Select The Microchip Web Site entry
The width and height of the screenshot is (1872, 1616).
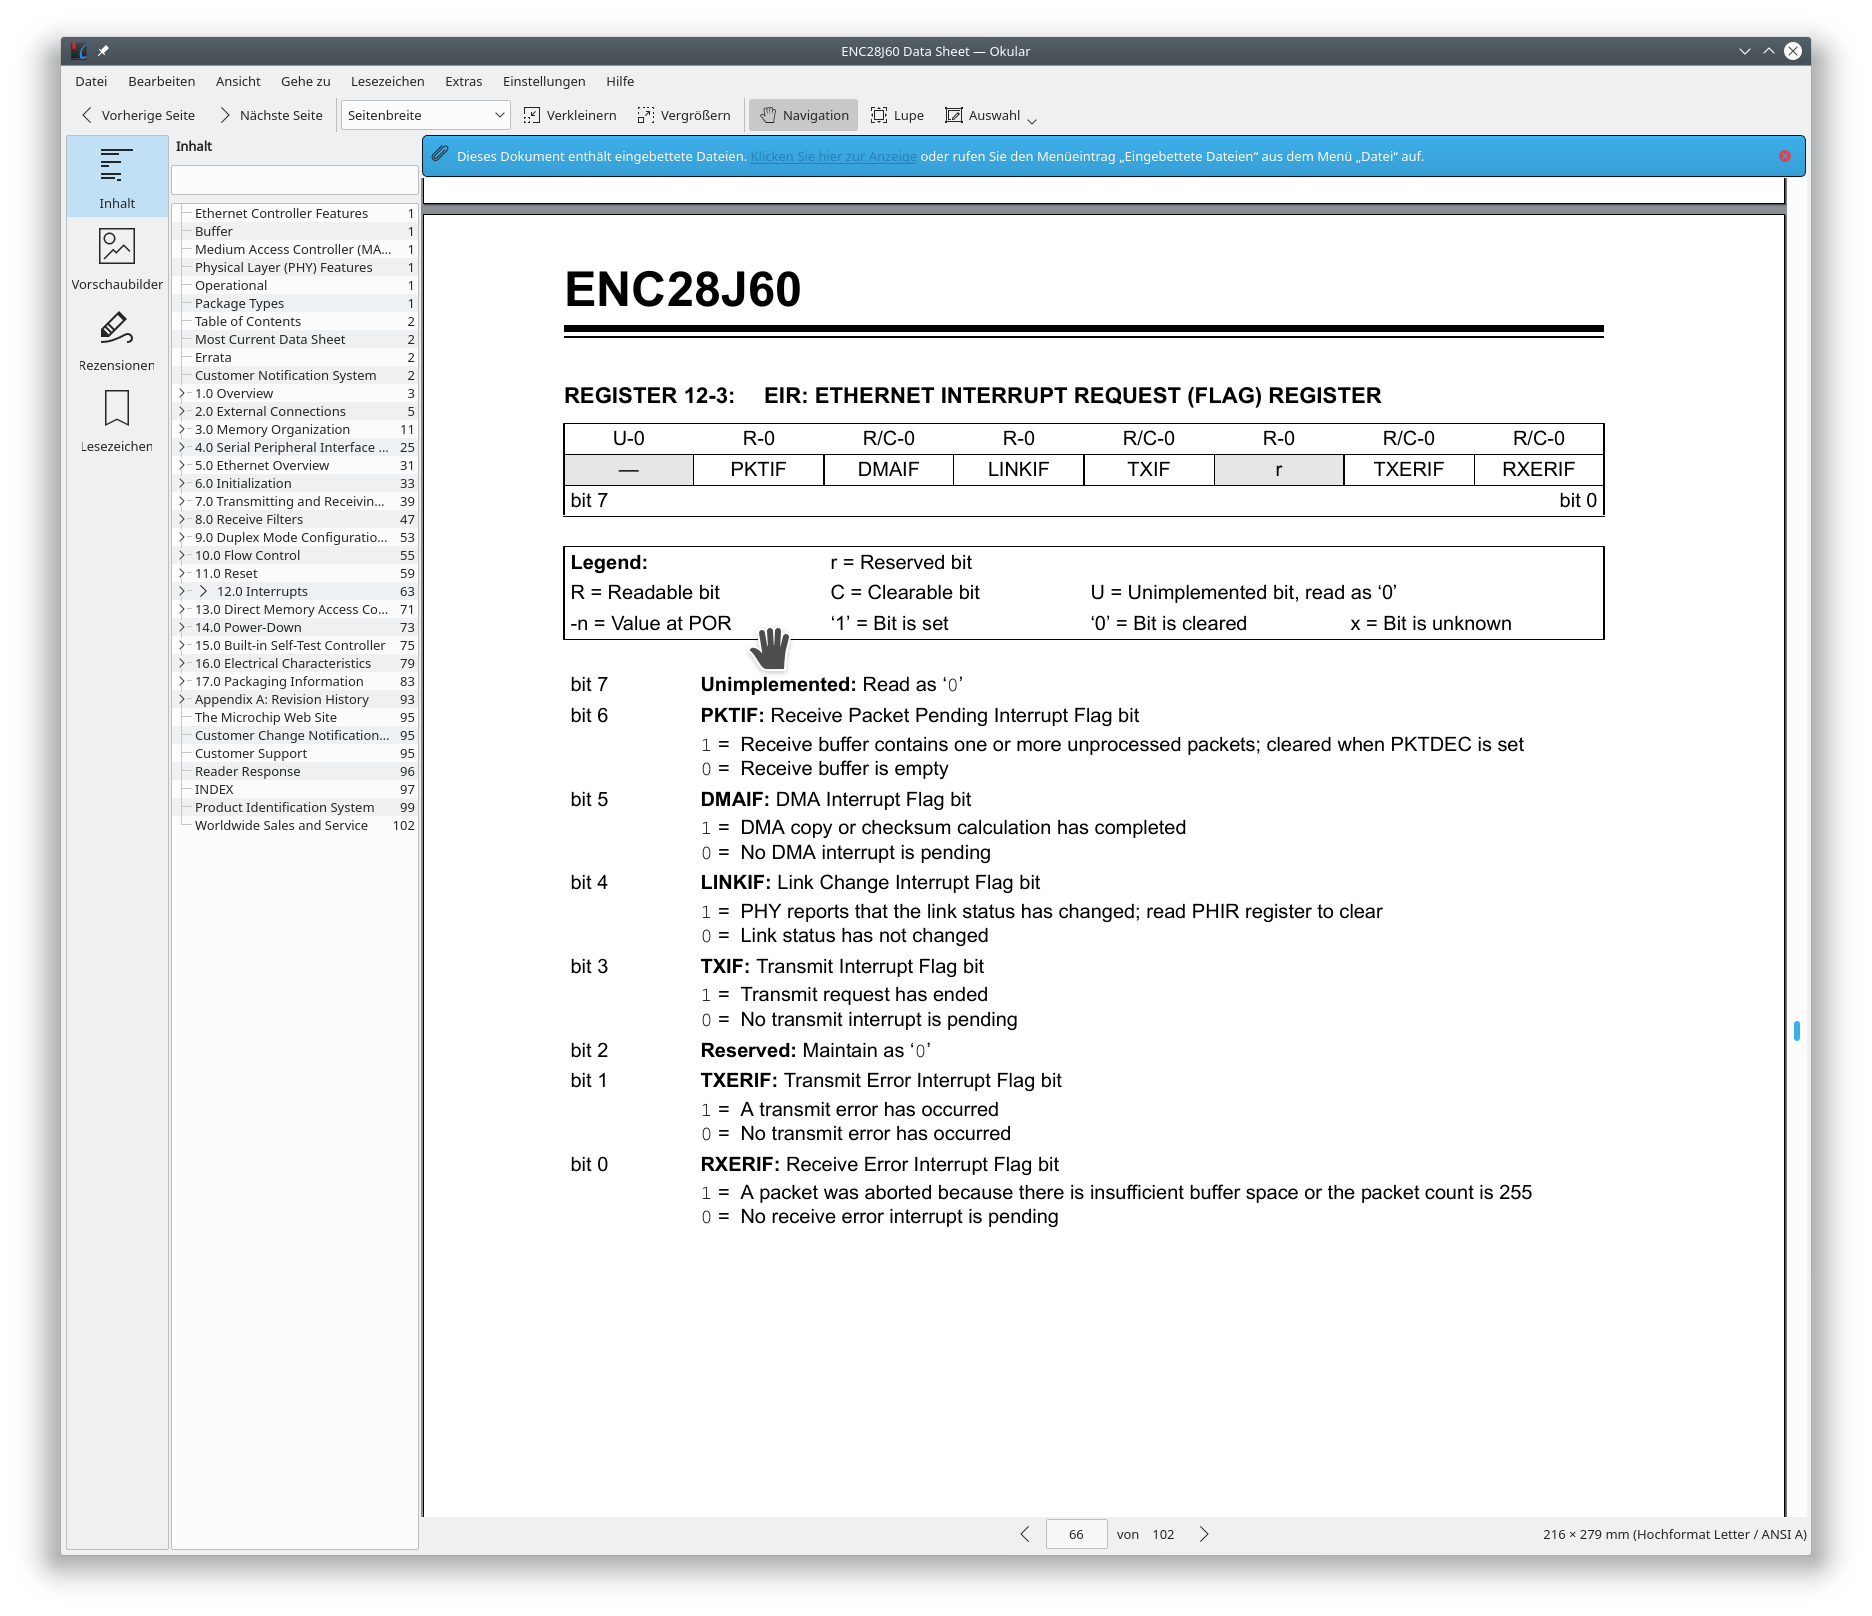click(295, 717)
